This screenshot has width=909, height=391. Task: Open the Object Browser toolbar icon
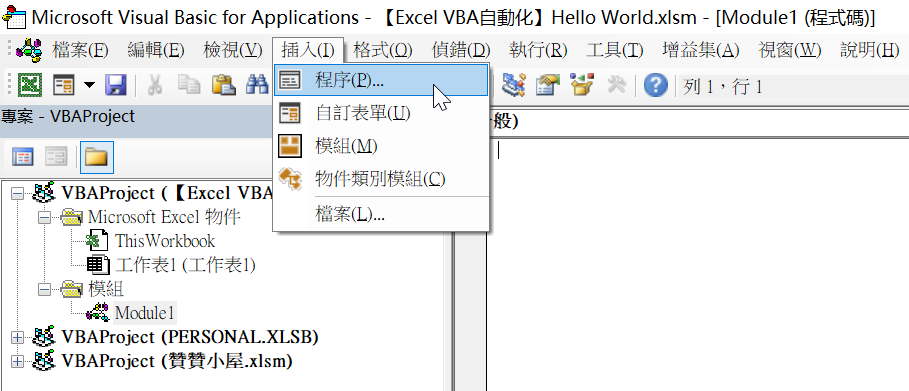[x=582, y=85]
